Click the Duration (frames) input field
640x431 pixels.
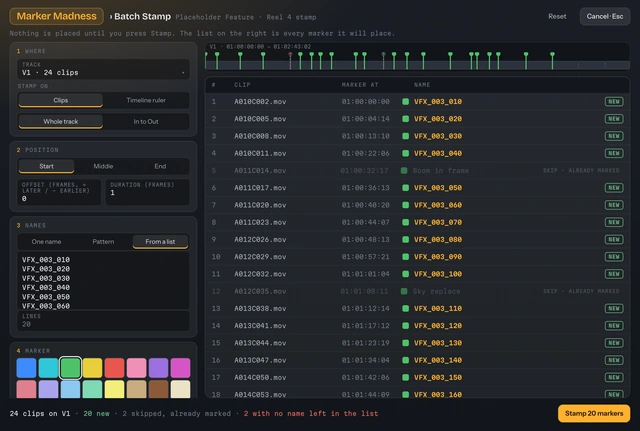point(147,192)
